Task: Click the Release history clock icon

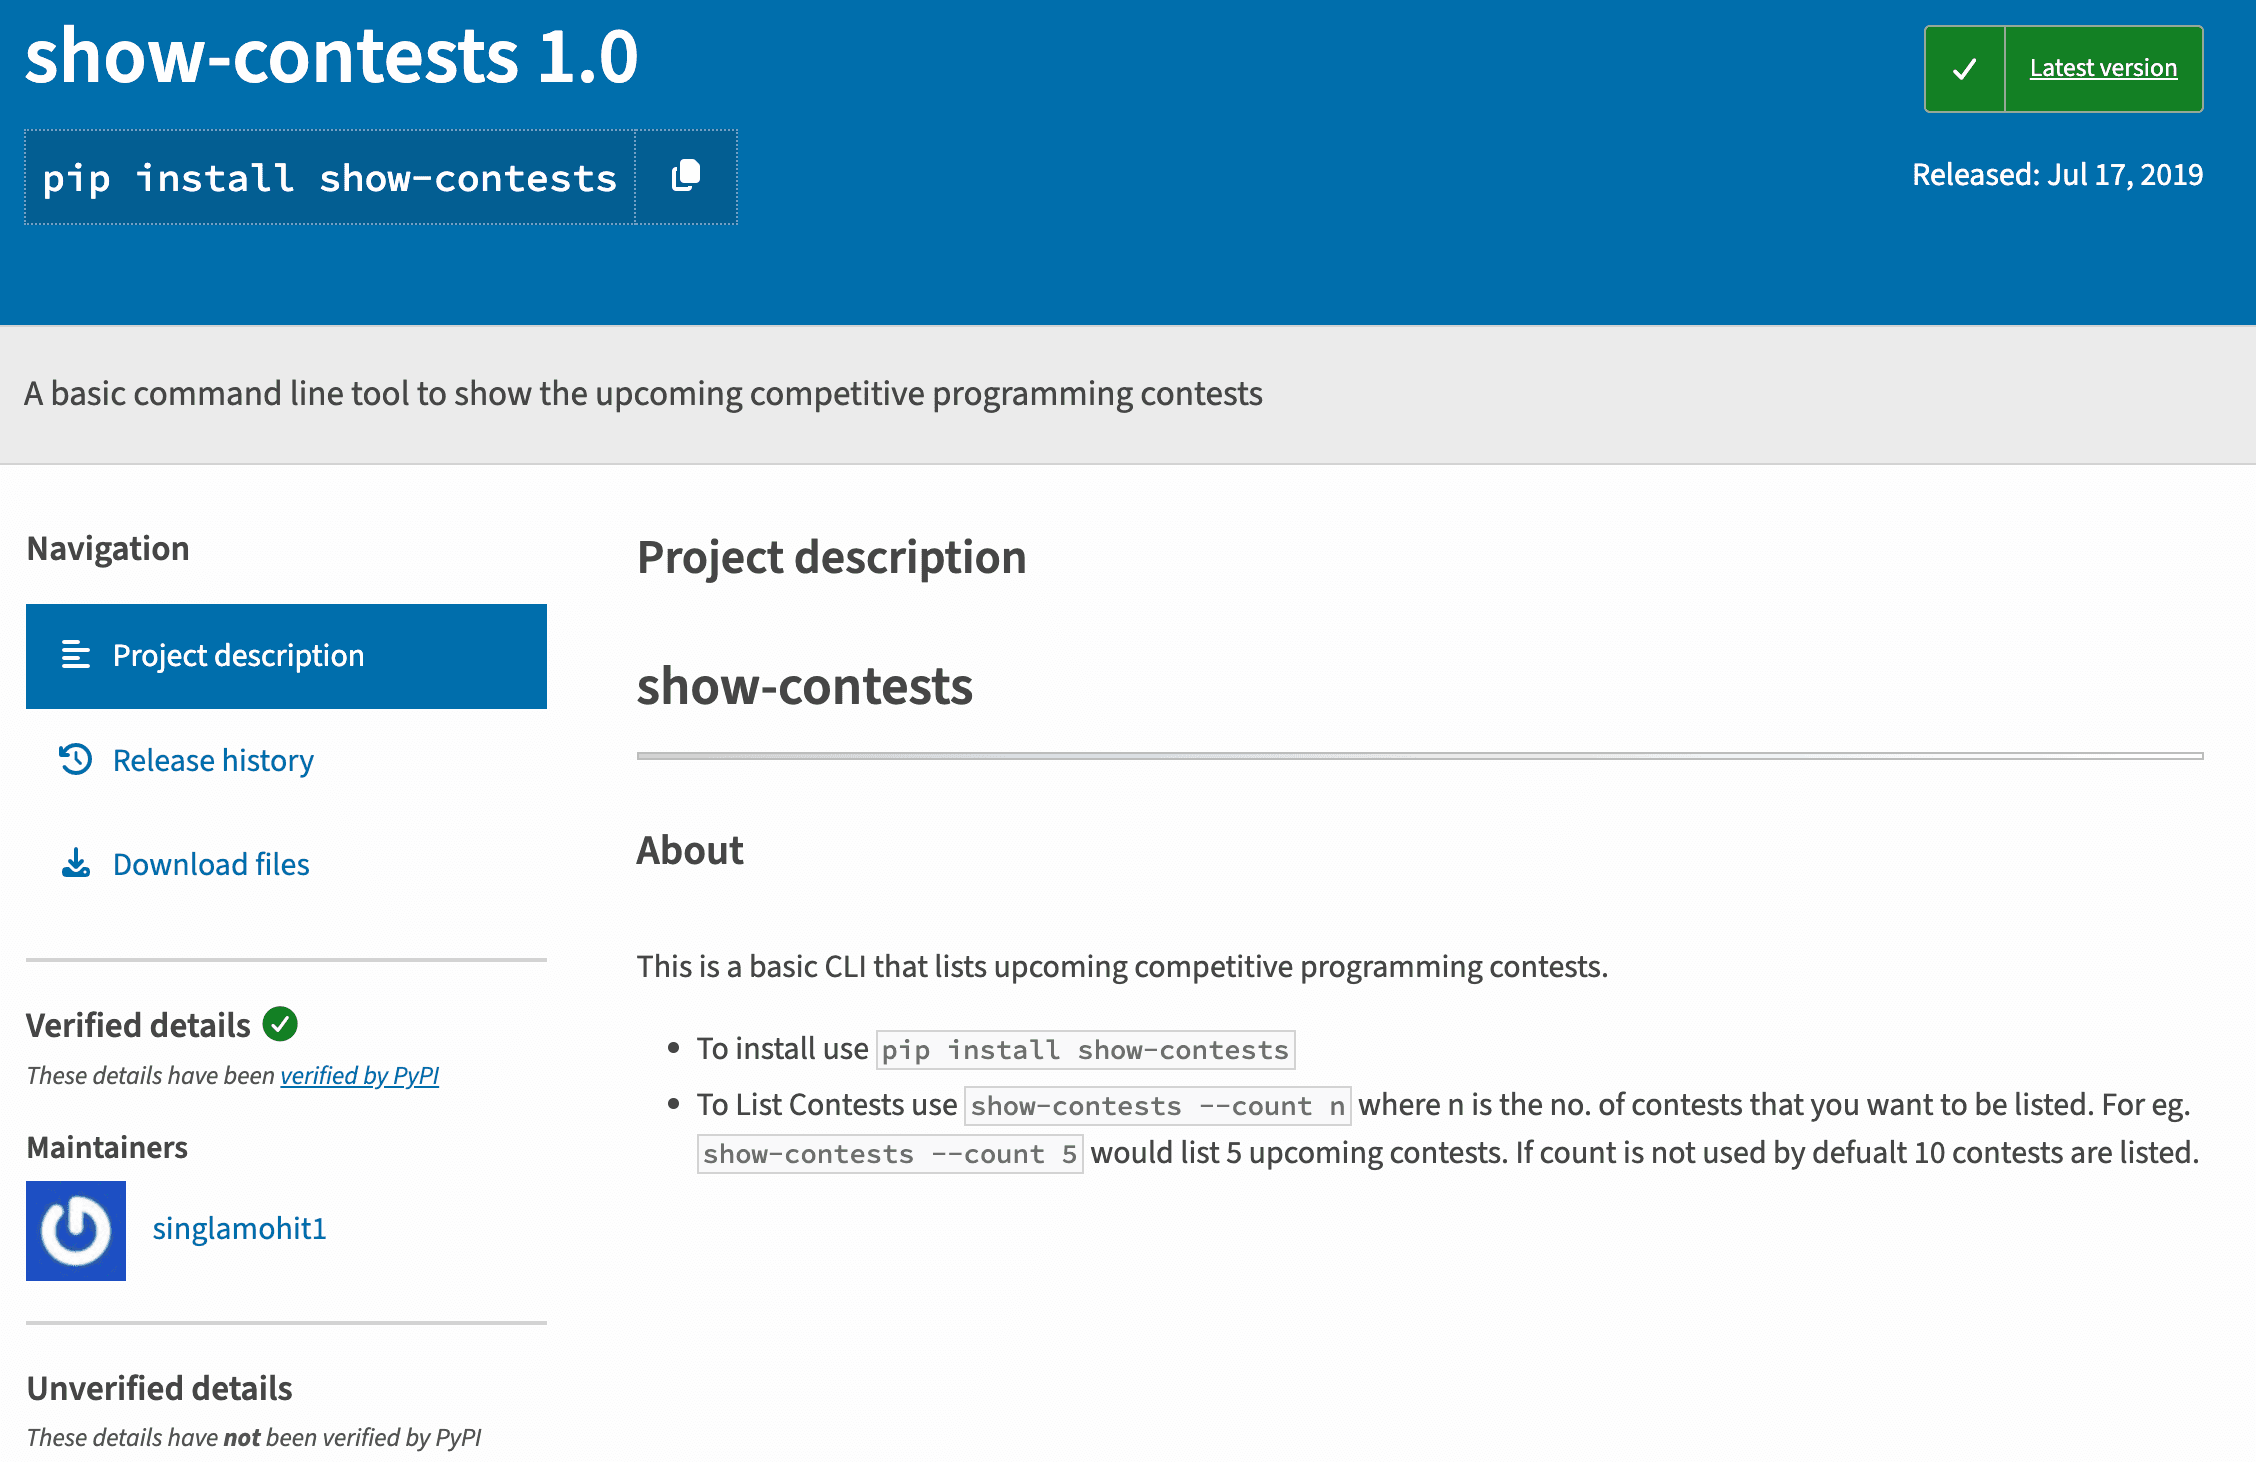Action: point(74,760)
